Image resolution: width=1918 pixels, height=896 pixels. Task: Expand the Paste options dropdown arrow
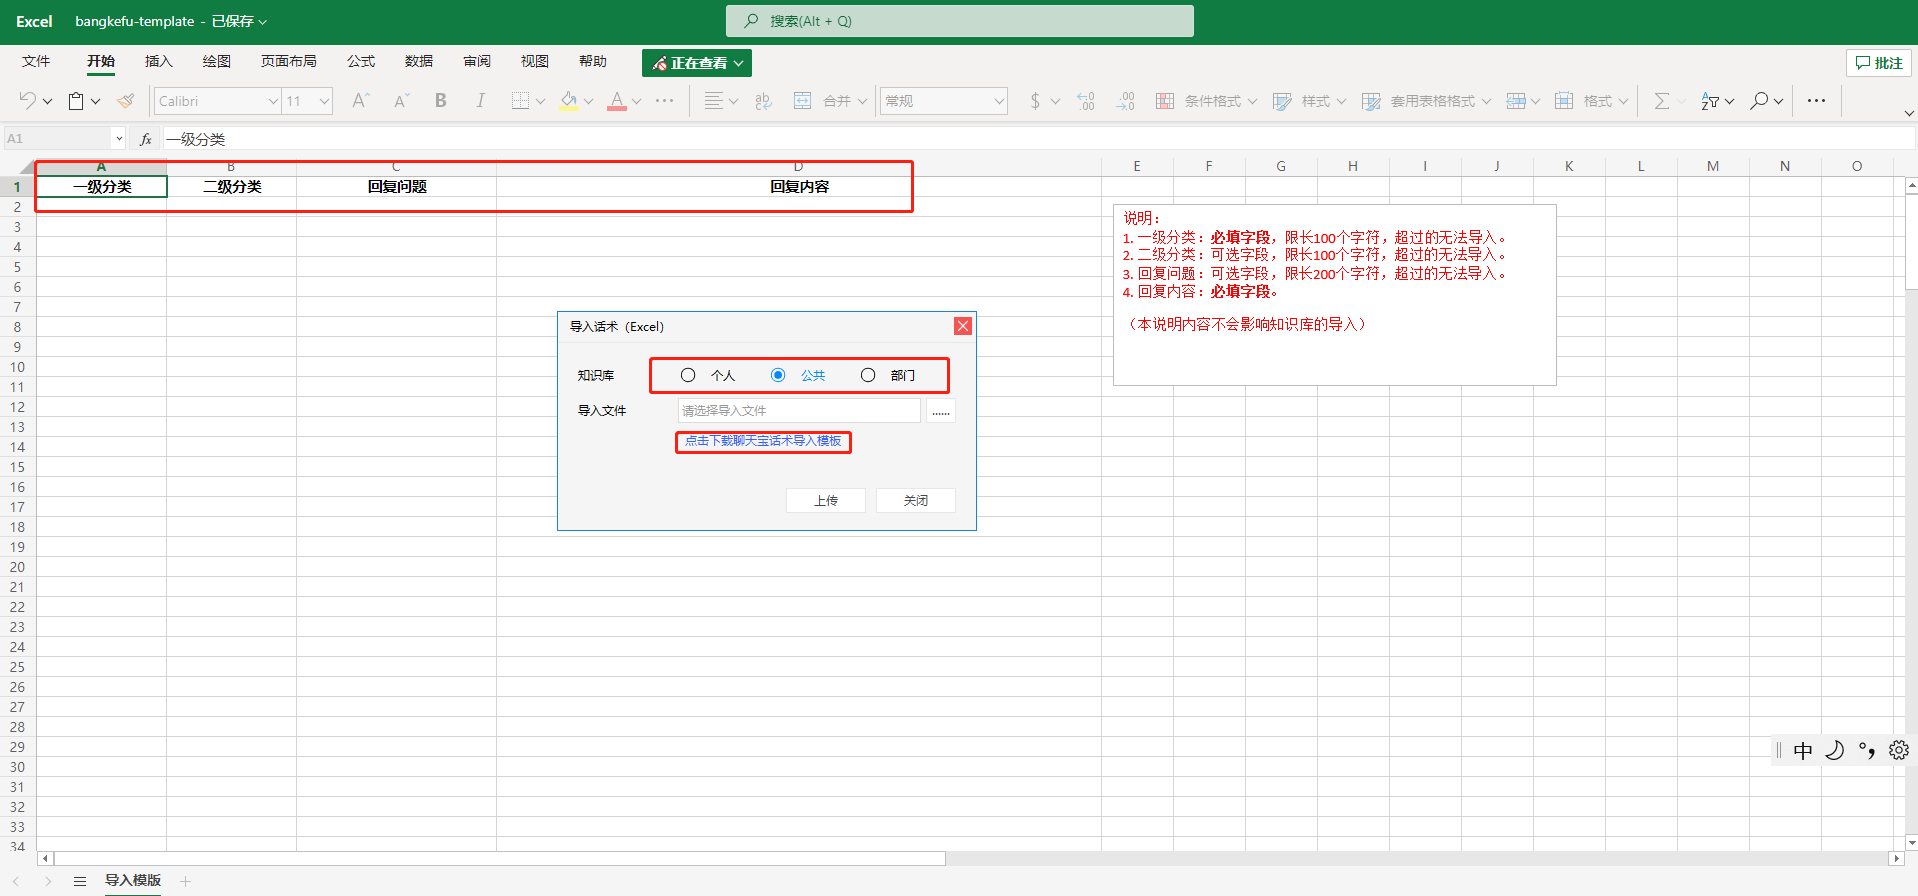tap(96, 101)
